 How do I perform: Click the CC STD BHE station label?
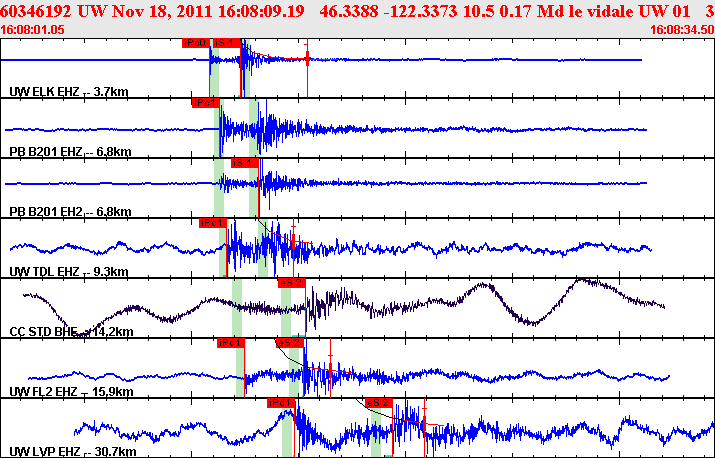tap(72, 332)
